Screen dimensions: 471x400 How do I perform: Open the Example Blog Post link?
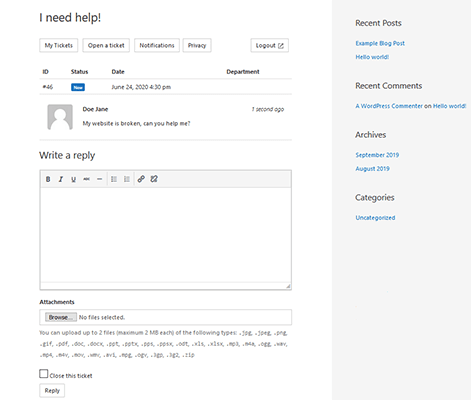[x=380, y=43]
